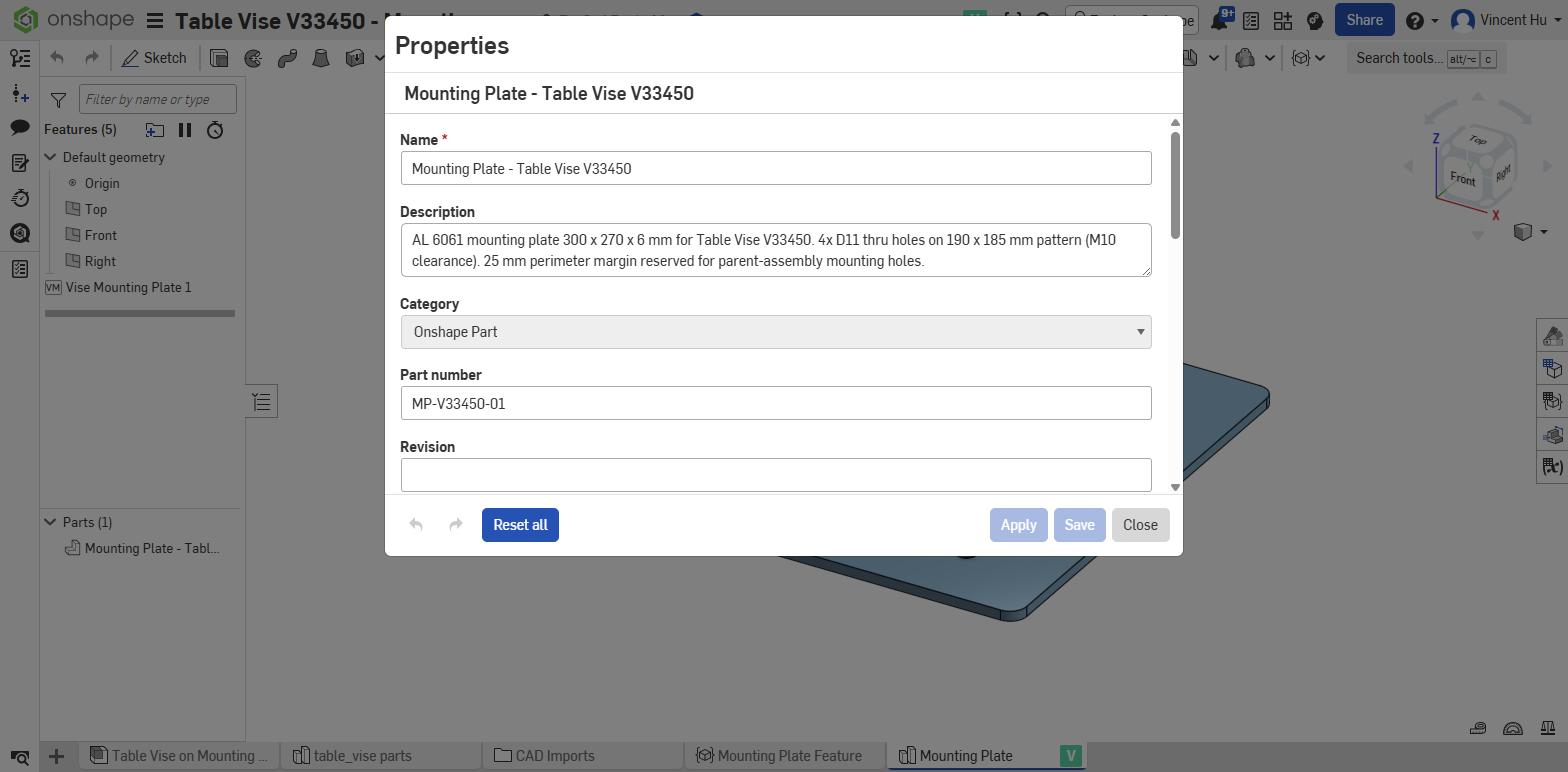Click the dialog redo arrow beside Reset all

[x=456, y=525]
